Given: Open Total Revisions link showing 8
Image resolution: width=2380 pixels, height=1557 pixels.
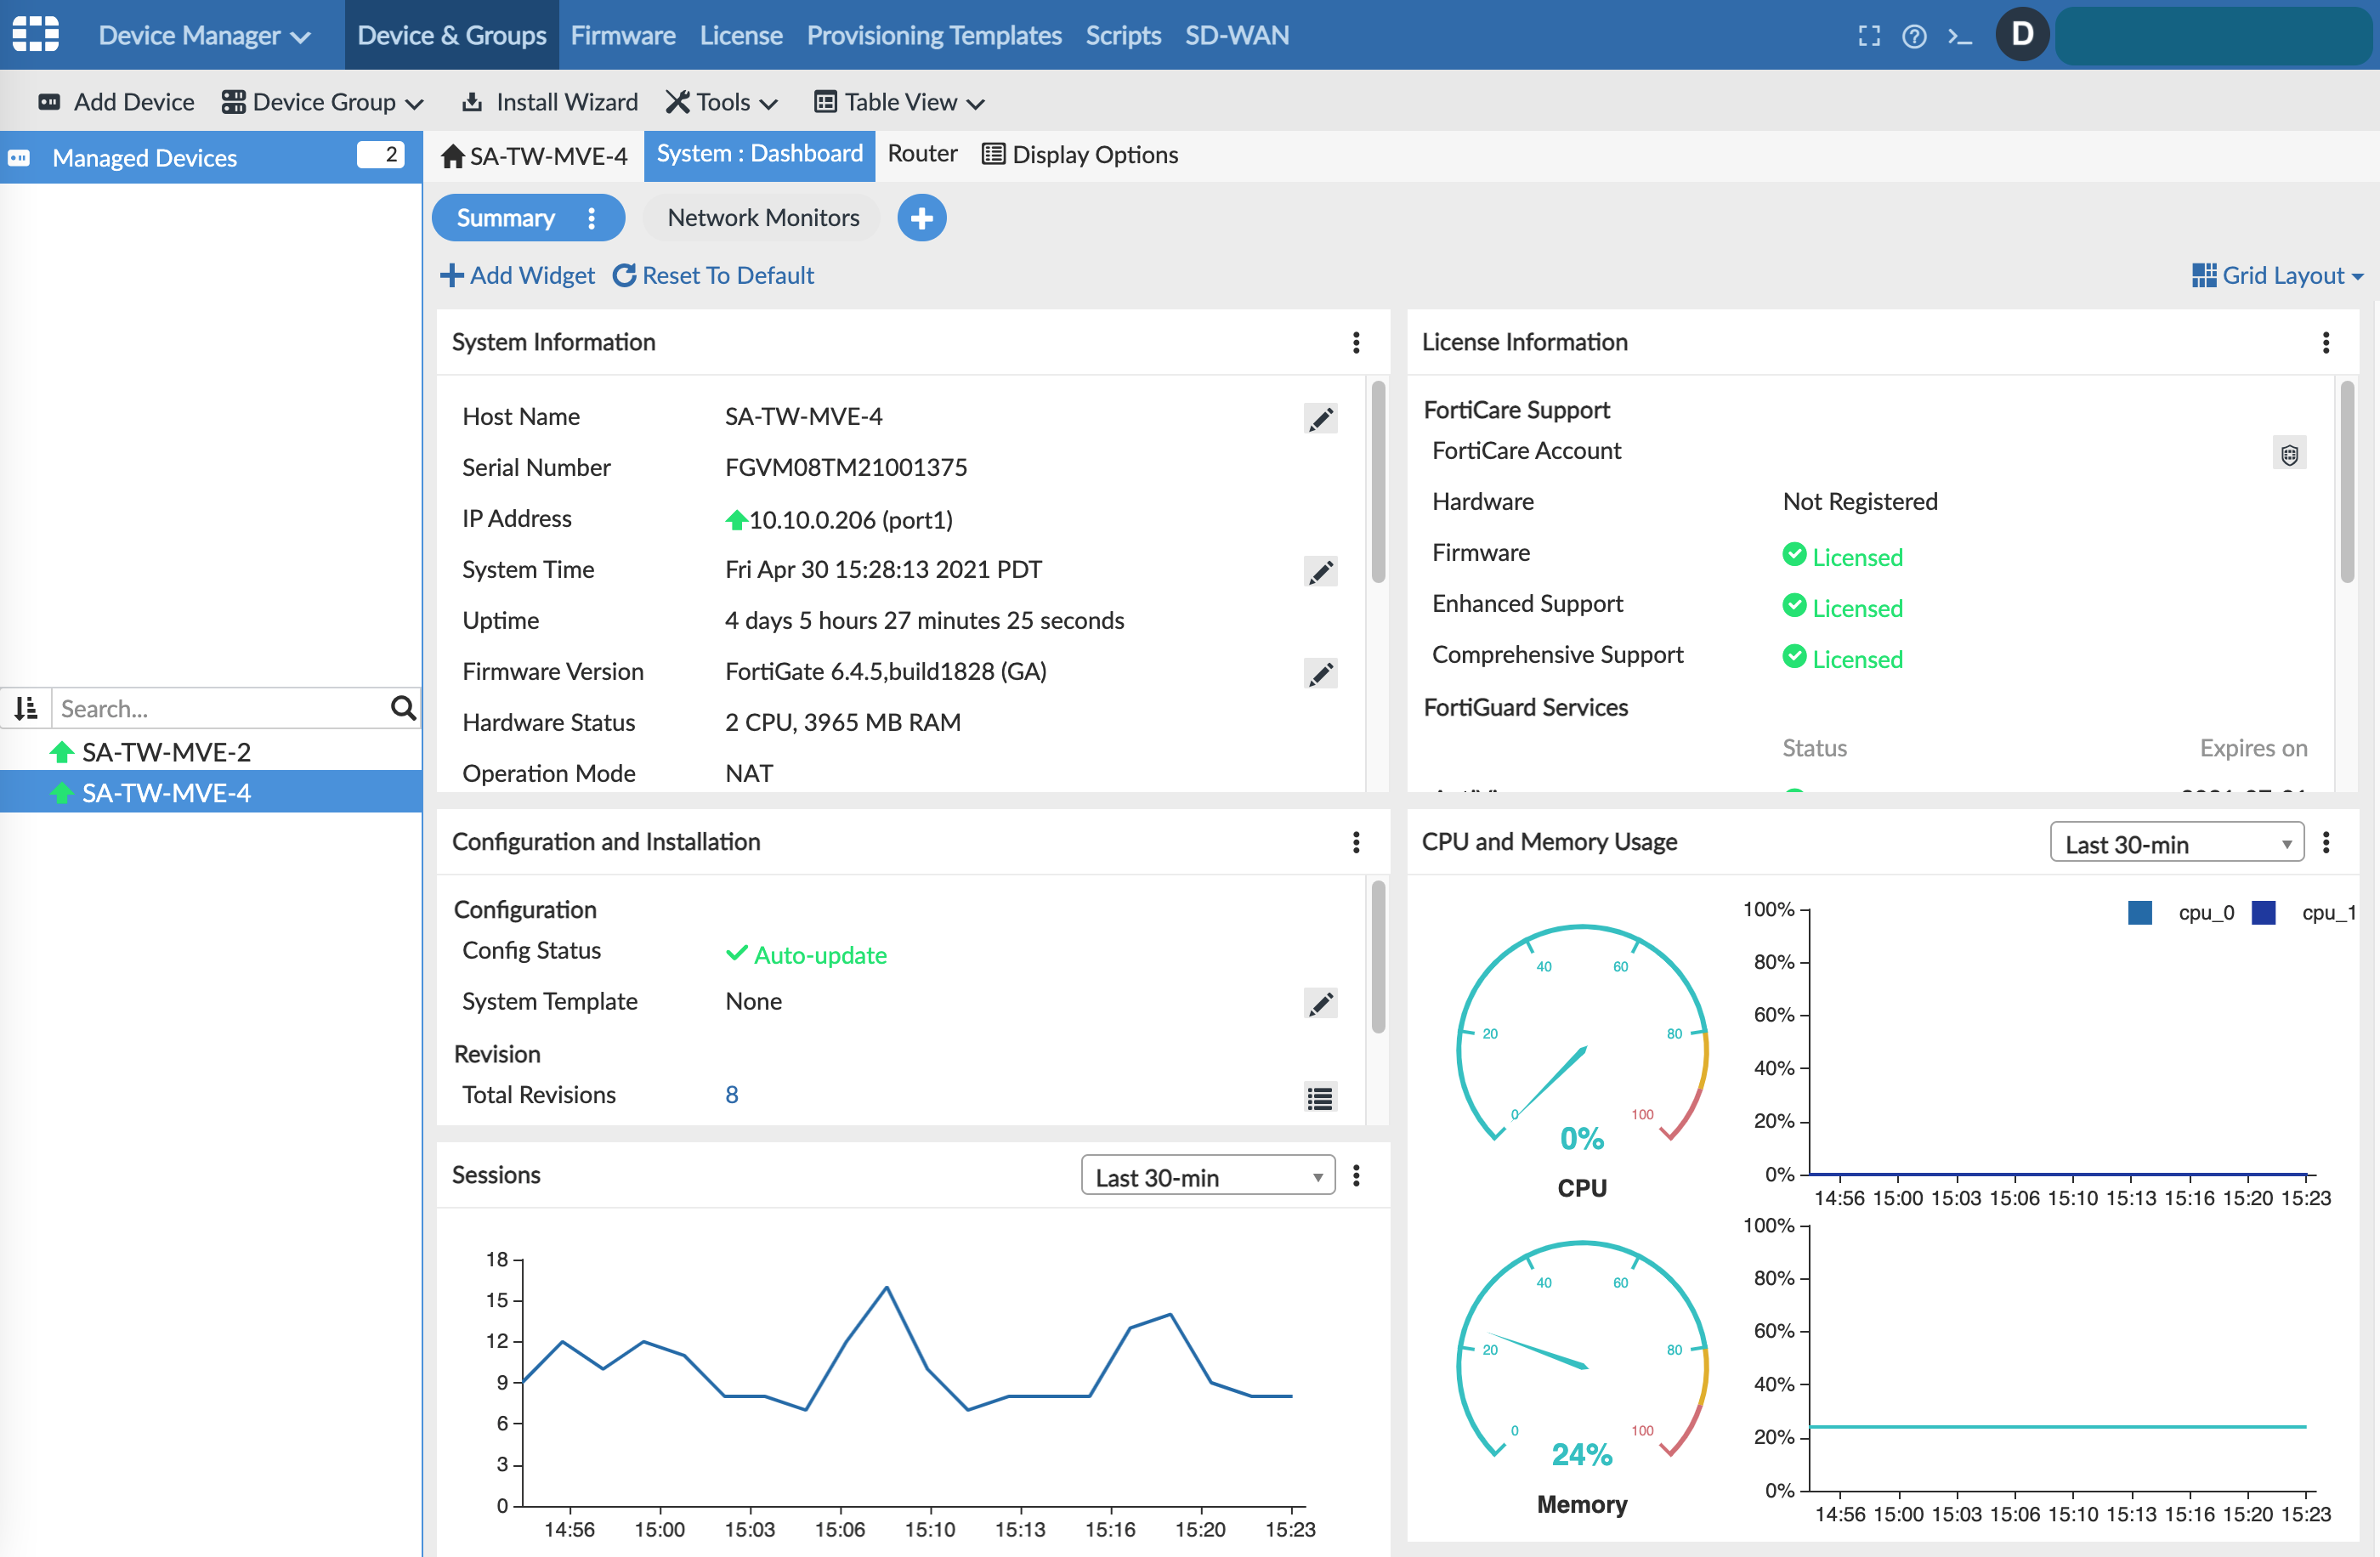Looking at the screenshot, I should pyautogui.click(x=731, y=1094).
